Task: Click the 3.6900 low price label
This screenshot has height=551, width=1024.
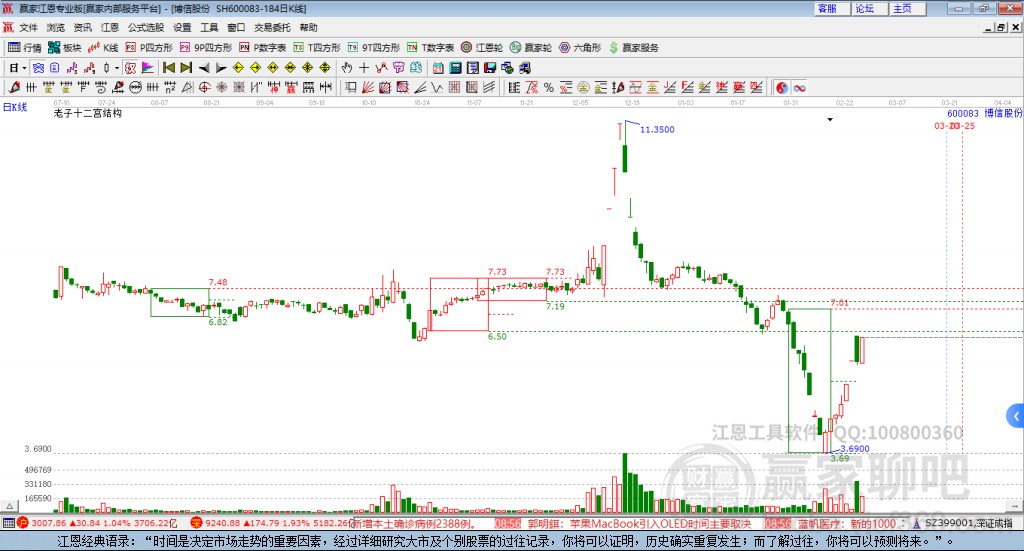Action: [855, 449]
